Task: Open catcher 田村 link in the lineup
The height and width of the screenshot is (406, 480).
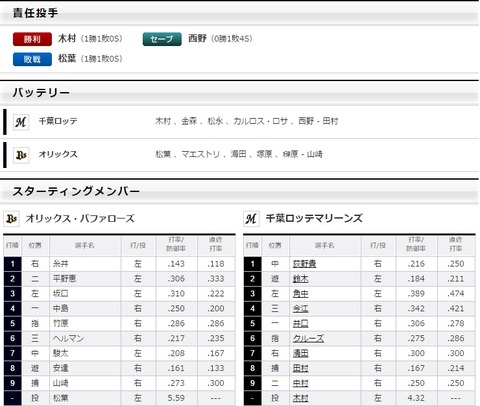Action: [x=300, y=368]
